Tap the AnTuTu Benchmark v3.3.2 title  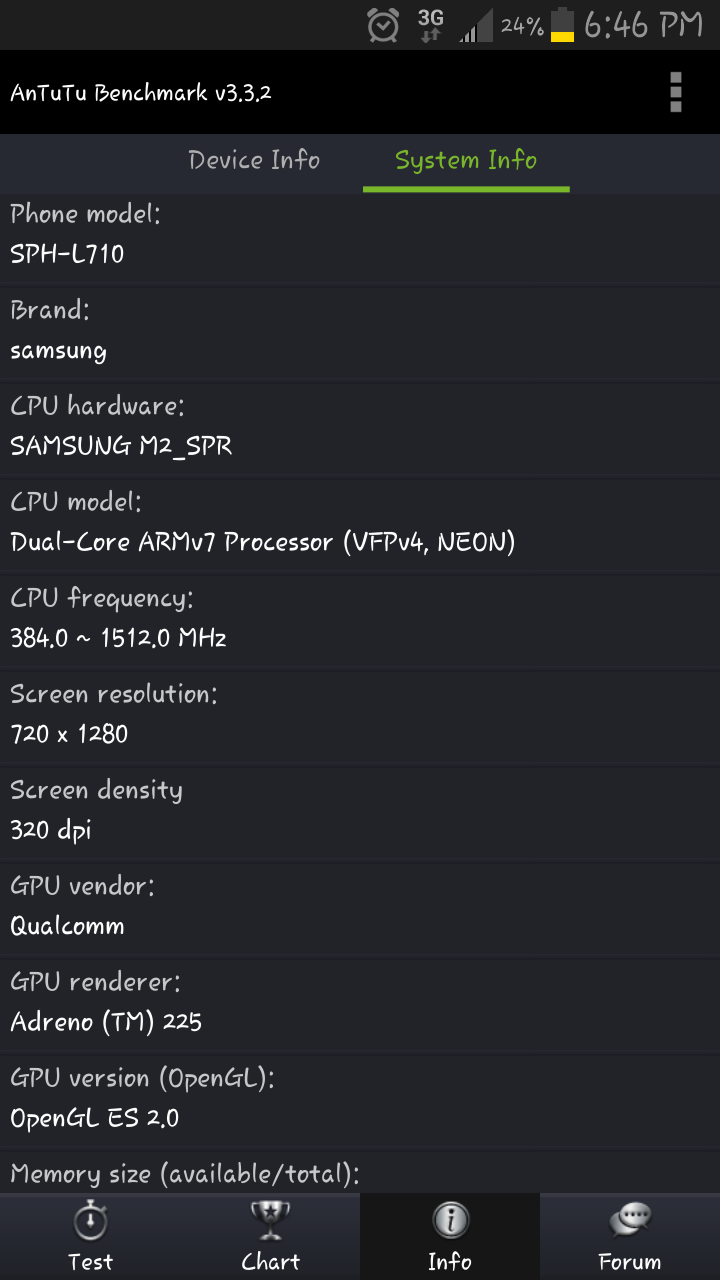[x=141, y=93]
